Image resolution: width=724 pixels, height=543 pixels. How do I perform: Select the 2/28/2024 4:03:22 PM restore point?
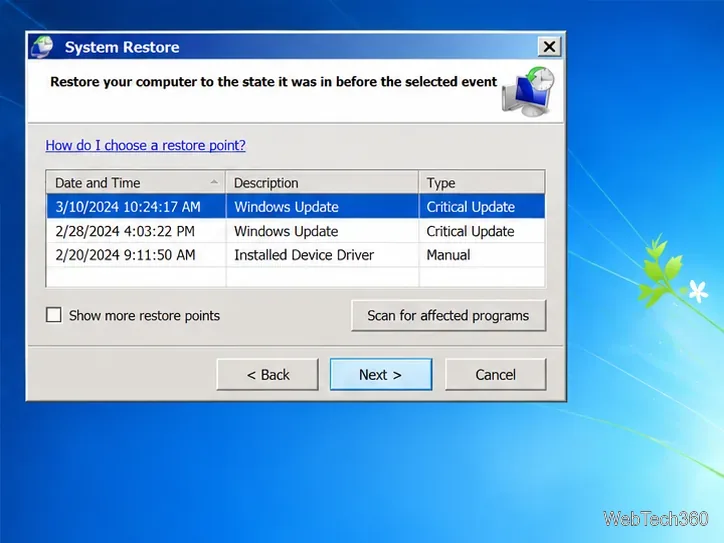(296, 231)
